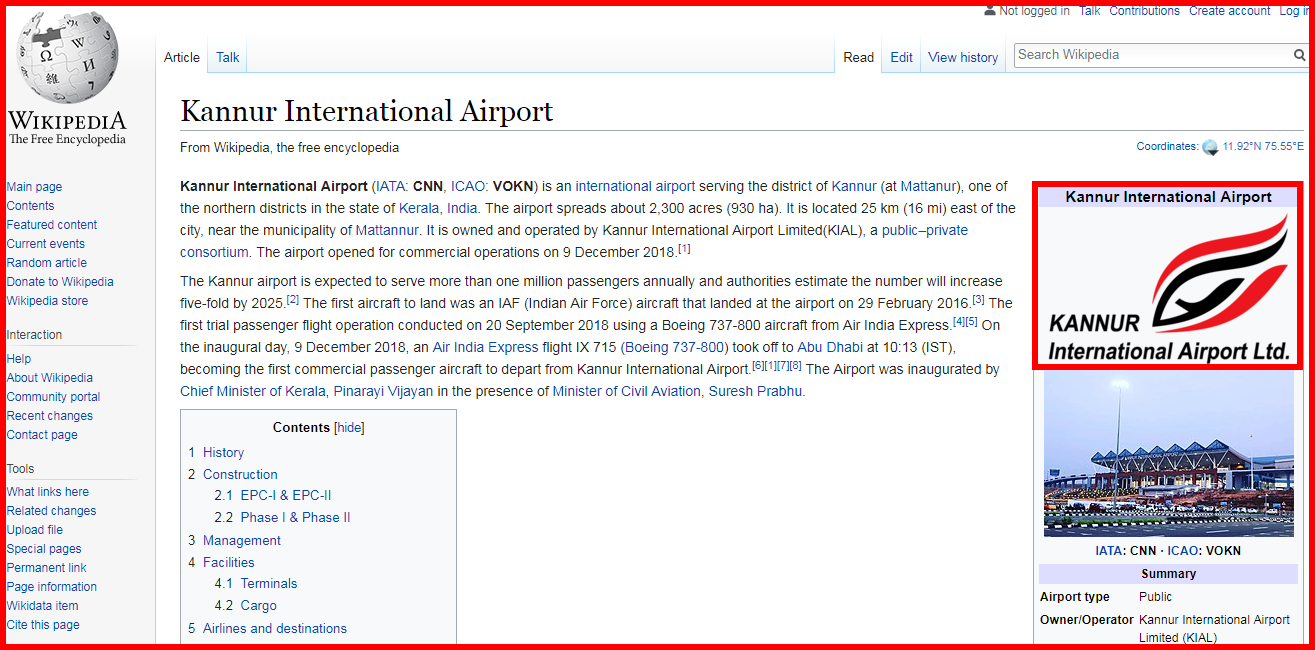Open the IATA link in infobox
This screenshot has width=1315, height=650.
1109,551
